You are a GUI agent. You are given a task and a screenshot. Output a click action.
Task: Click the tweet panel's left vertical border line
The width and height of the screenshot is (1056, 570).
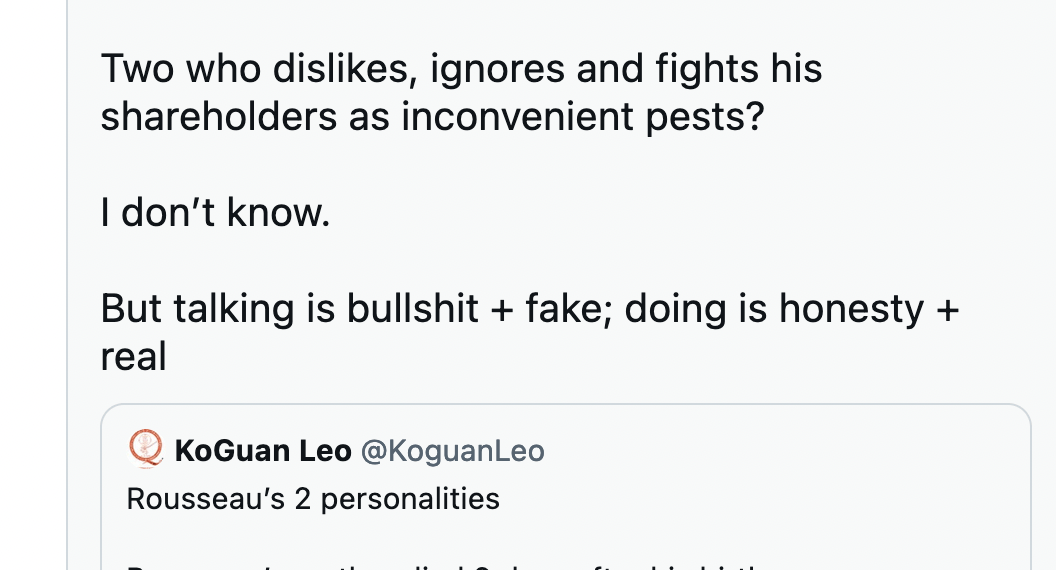[67, 285]
